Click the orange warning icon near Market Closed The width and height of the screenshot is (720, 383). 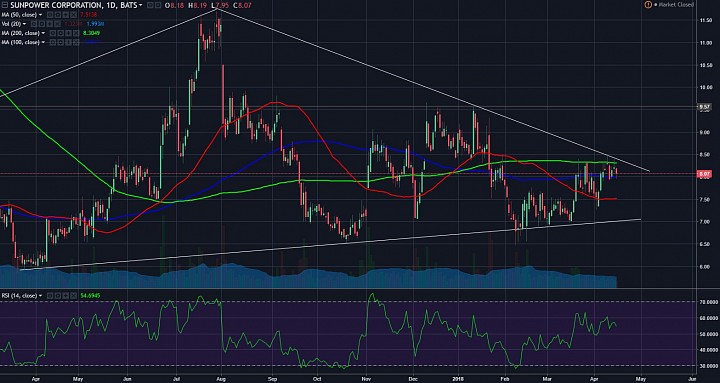pos(648,5)
